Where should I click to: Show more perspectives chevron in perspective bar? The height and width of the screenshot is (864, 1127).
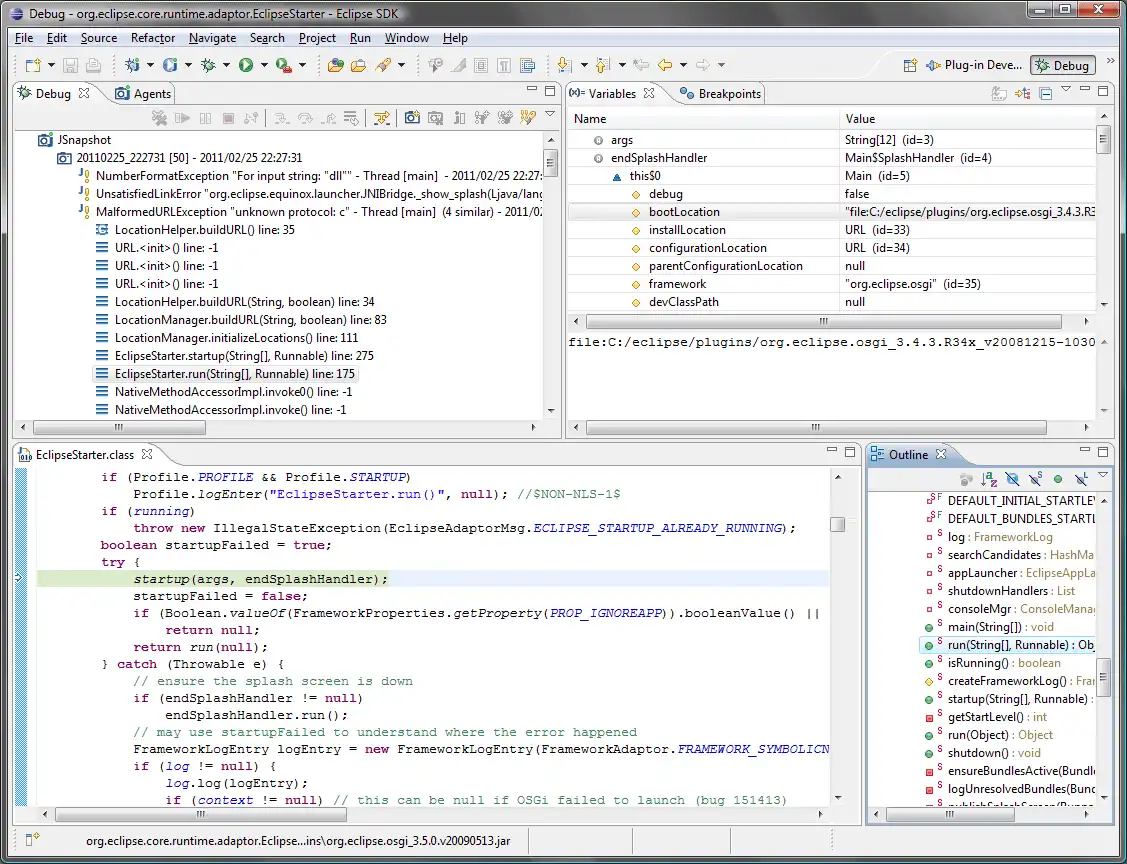pos(1110,62)
